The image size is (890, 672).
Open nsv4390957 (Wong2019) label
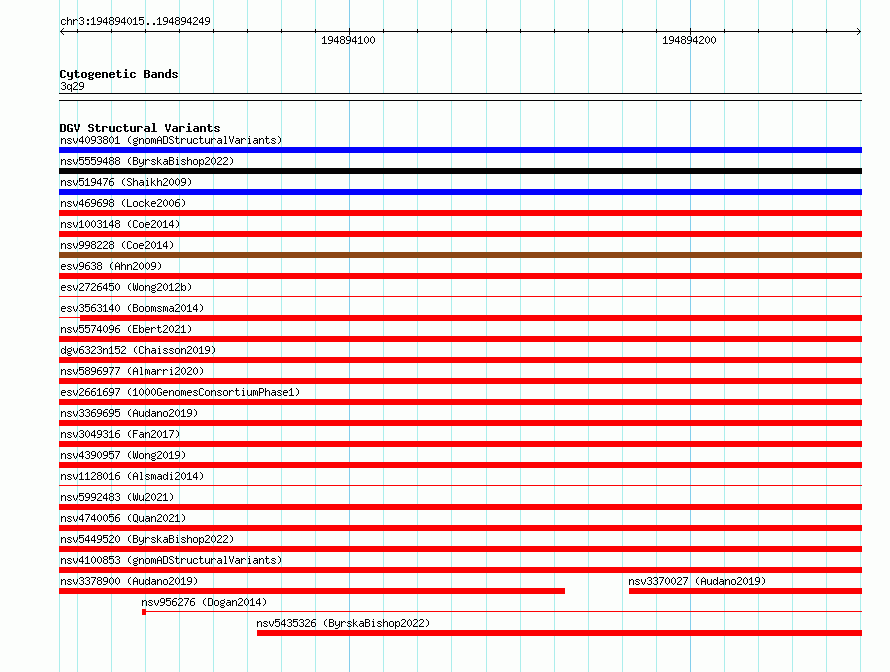pos(123,455)
